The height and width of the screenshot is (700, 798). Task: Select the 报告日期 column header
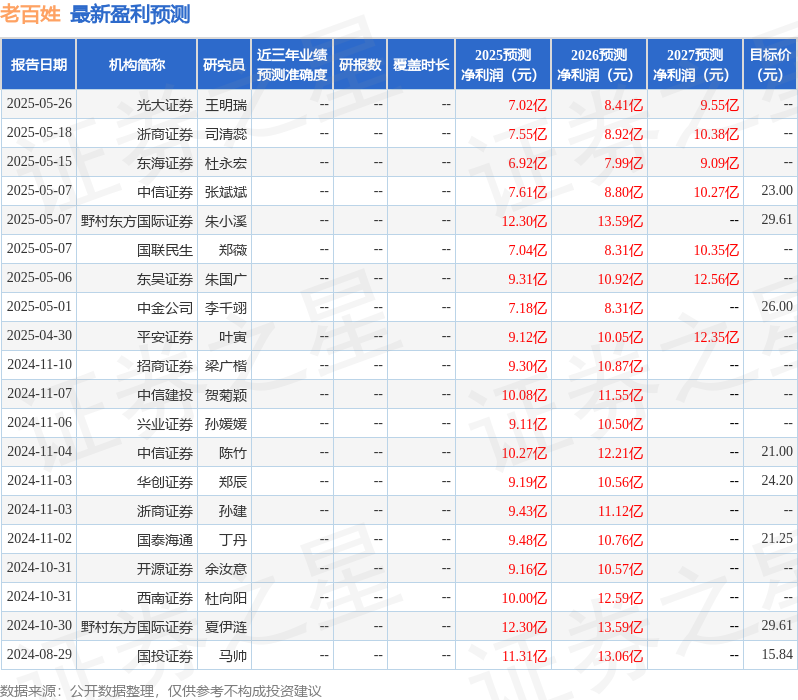[x=39, y=65]
